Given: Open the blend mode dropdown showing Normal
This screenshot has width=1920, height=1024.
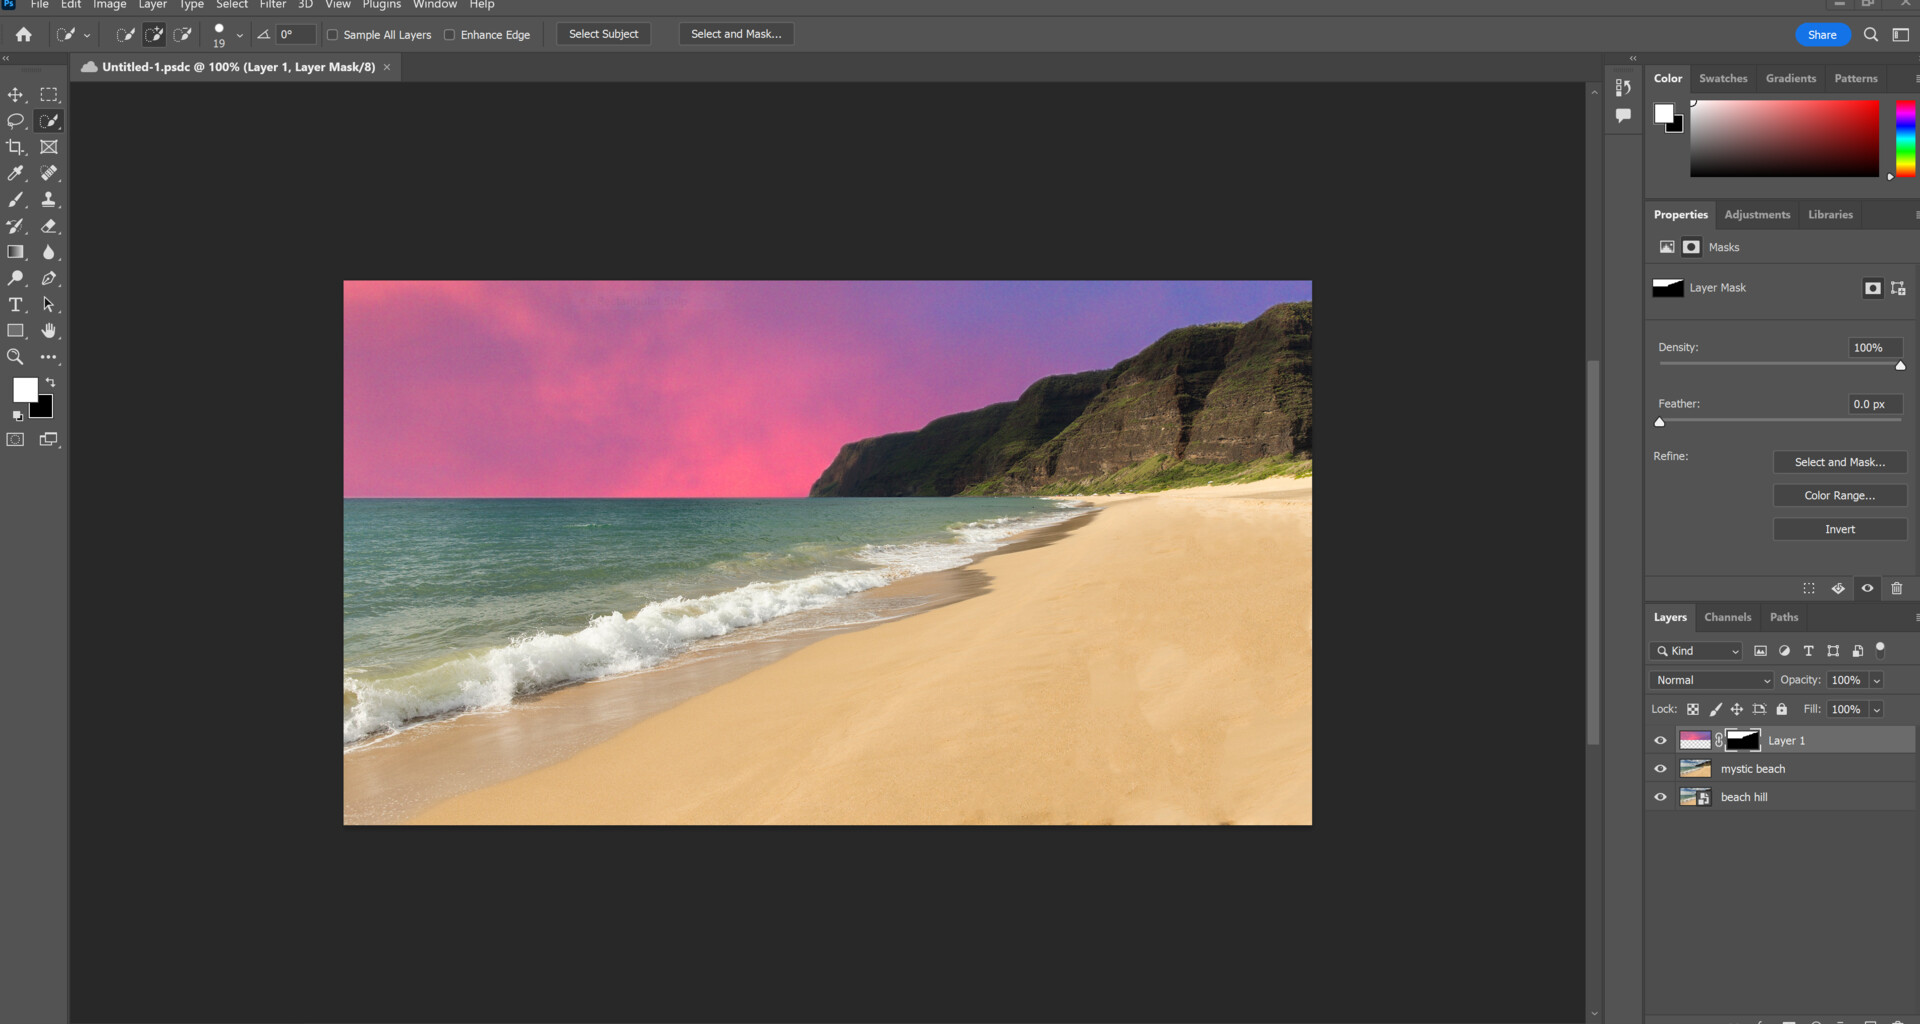Looking at the screenshot, I should 1710,680.
